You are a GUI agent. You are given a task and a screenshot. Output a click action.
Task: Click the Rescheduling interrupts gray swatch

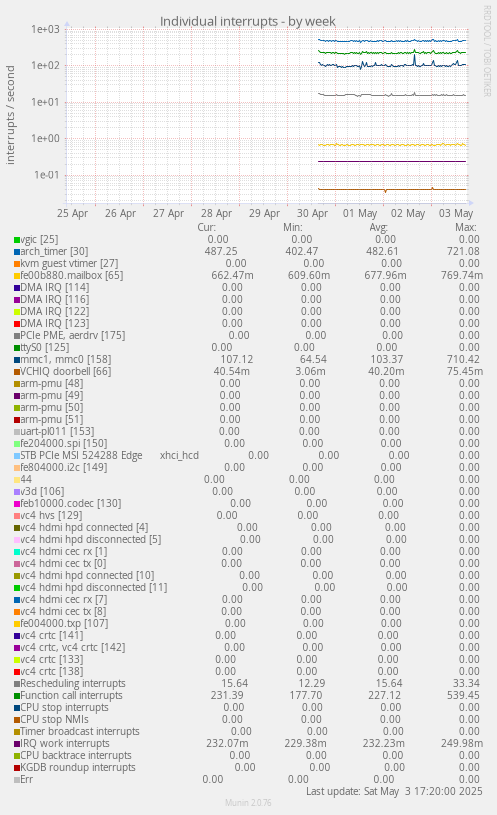(x=17, y=683)
